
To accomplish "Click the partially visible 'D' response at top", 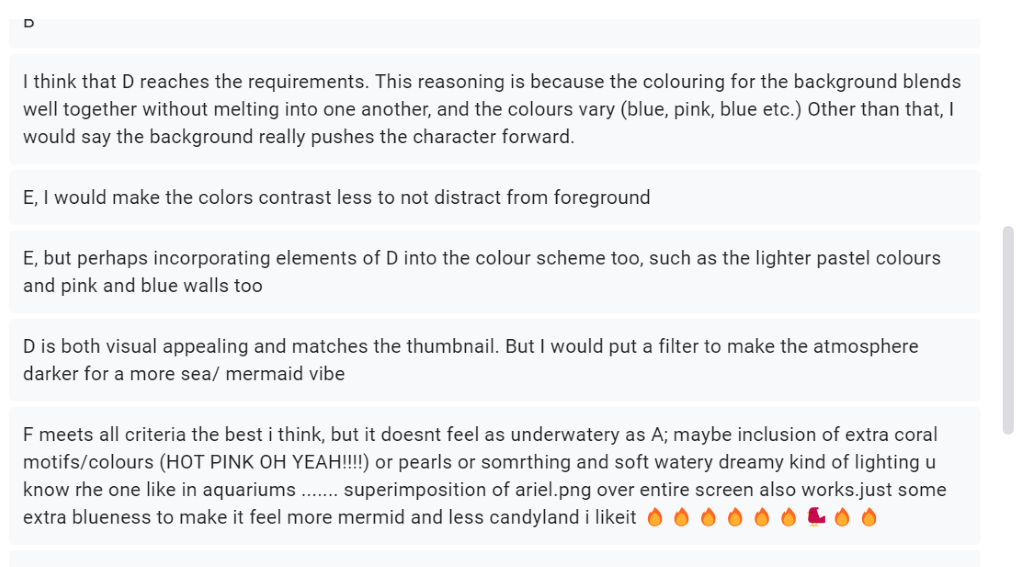I will [x=494, y=33].
